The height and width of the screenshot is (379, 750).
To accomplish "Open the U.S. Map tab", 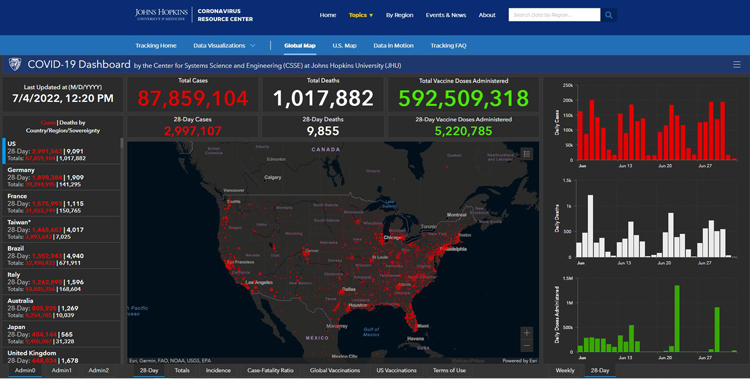I will click(x=344, y=45).
